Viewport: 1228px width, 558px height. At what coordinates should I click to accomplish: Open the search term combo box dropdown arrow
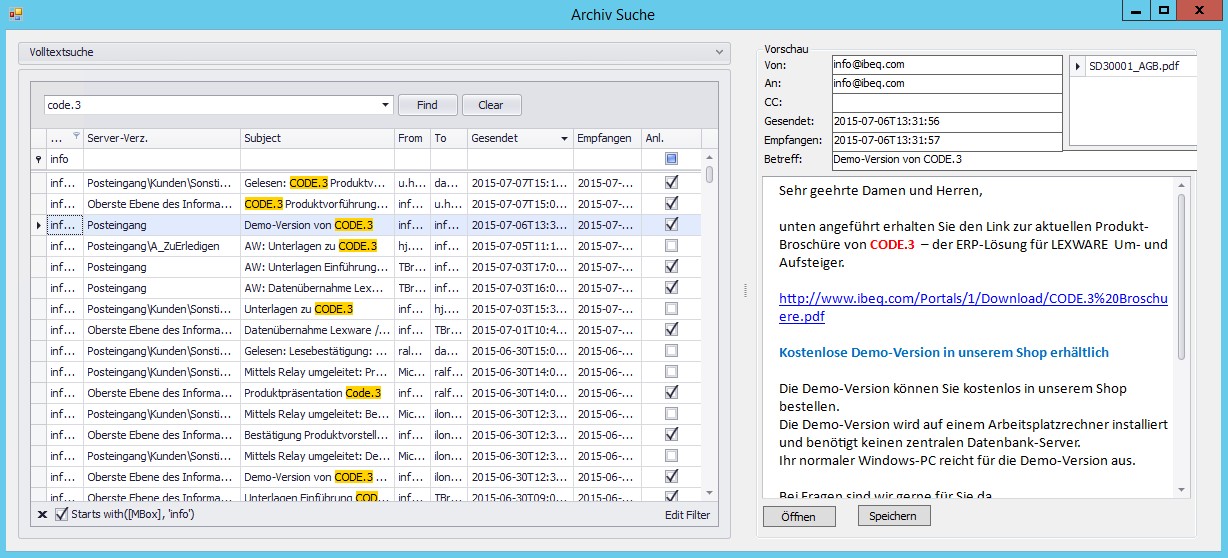pos(386,105)
